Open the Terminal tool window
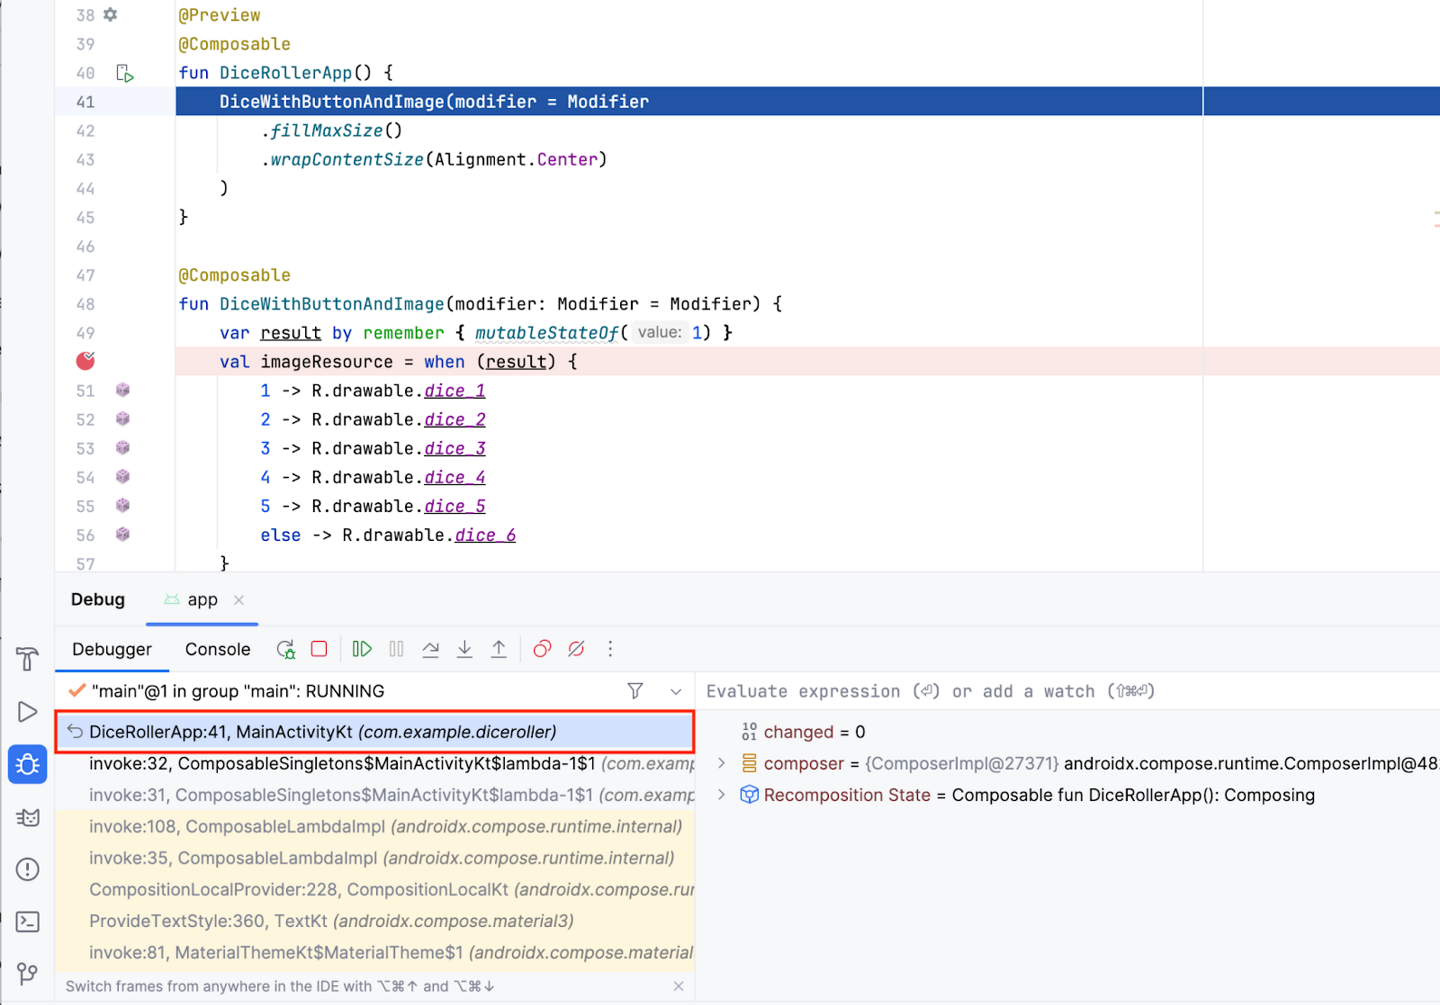The image size is (1440, 1005). (x=27, y=921)
